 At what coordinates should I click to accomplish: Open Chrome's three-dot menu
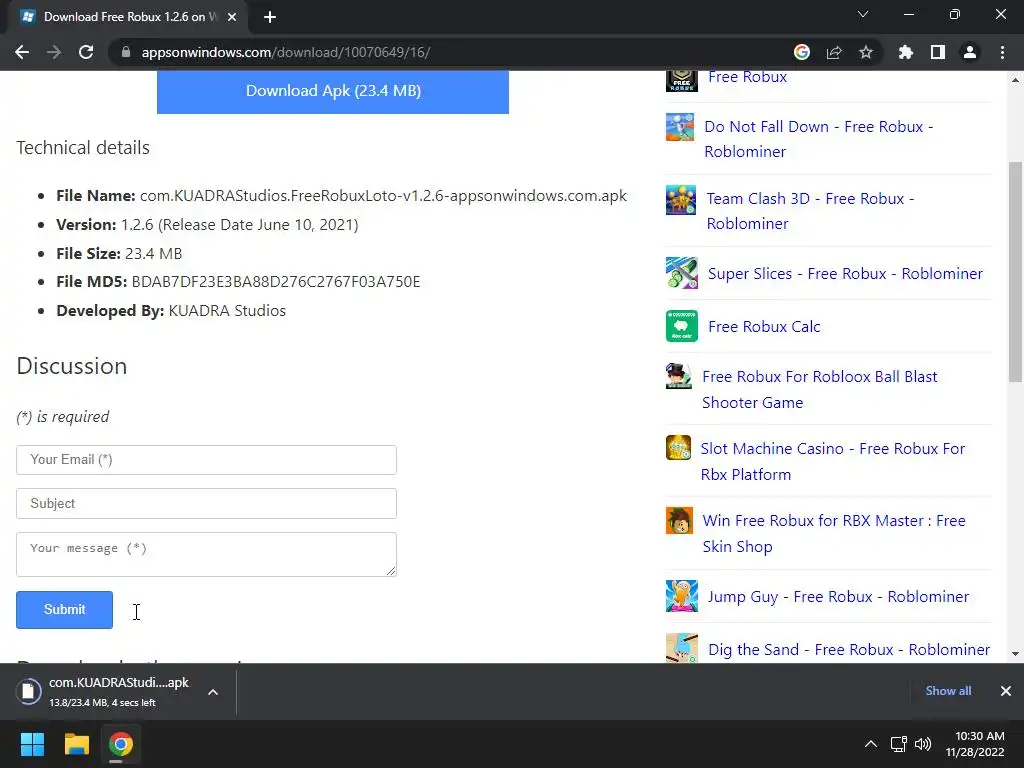click(1002, 52)
